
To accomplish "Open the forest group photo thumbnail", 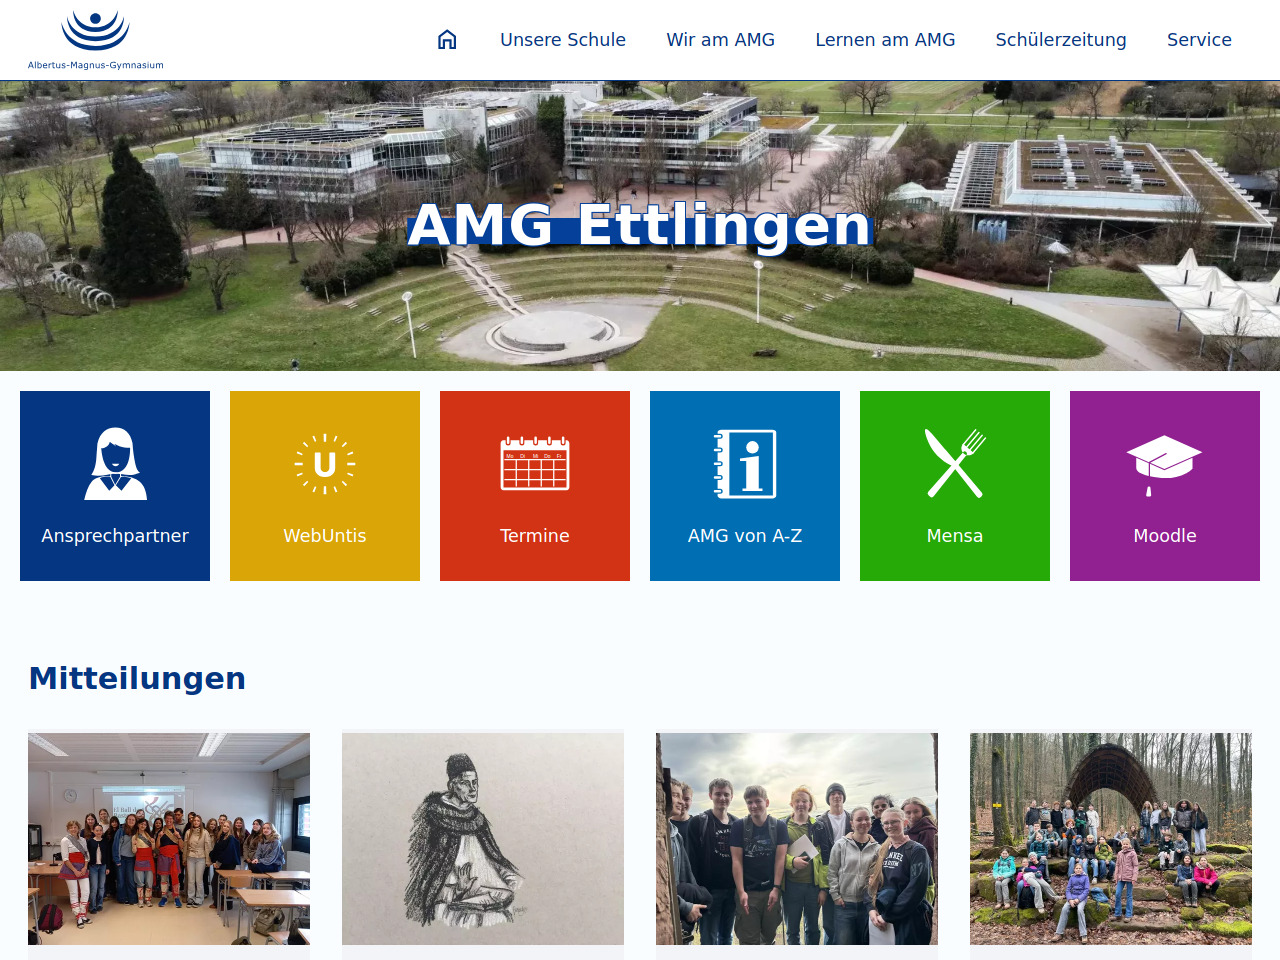I will pos(1111,838).
